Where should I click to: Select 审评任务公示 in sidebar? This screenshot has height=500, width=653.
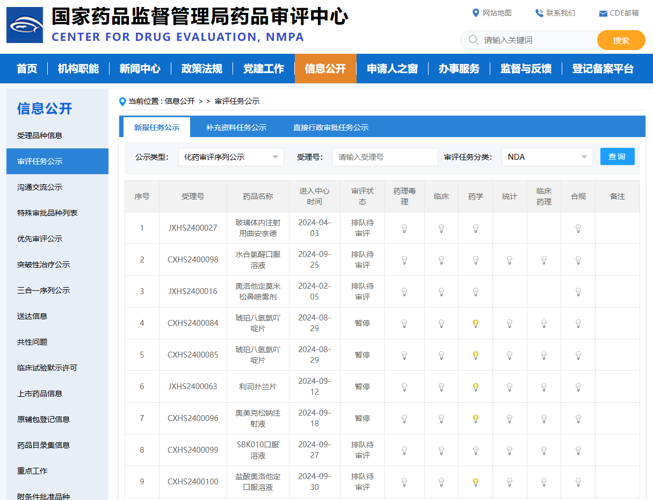57,161
